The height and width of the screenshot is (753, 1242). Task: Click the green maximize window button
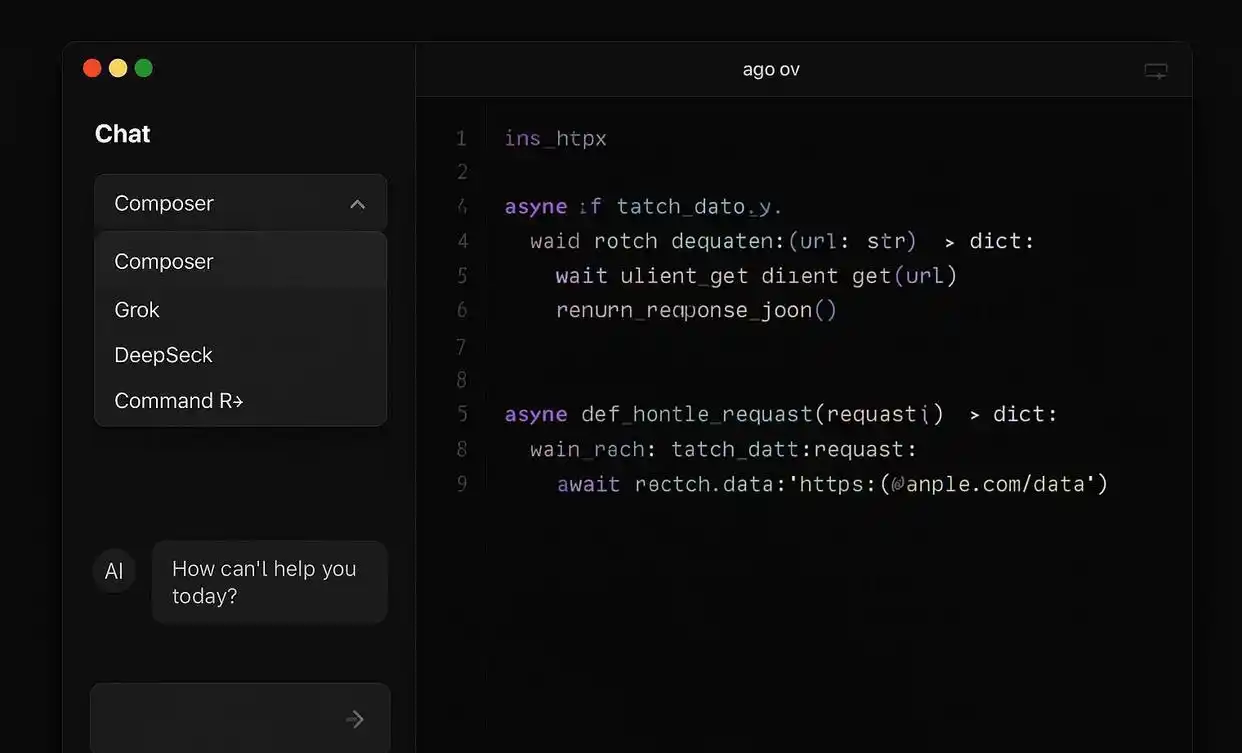pyautogui.click(x=144, y=68)
